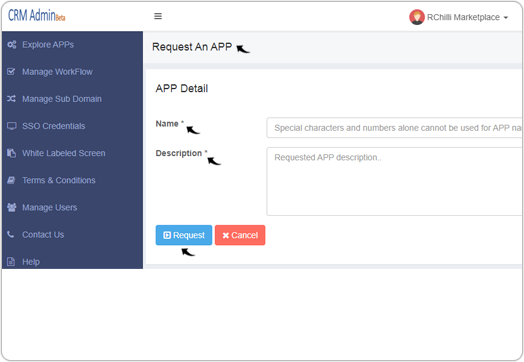
Task: Click the White Labeled Screen icon
Action: click(x=11, y=153)
